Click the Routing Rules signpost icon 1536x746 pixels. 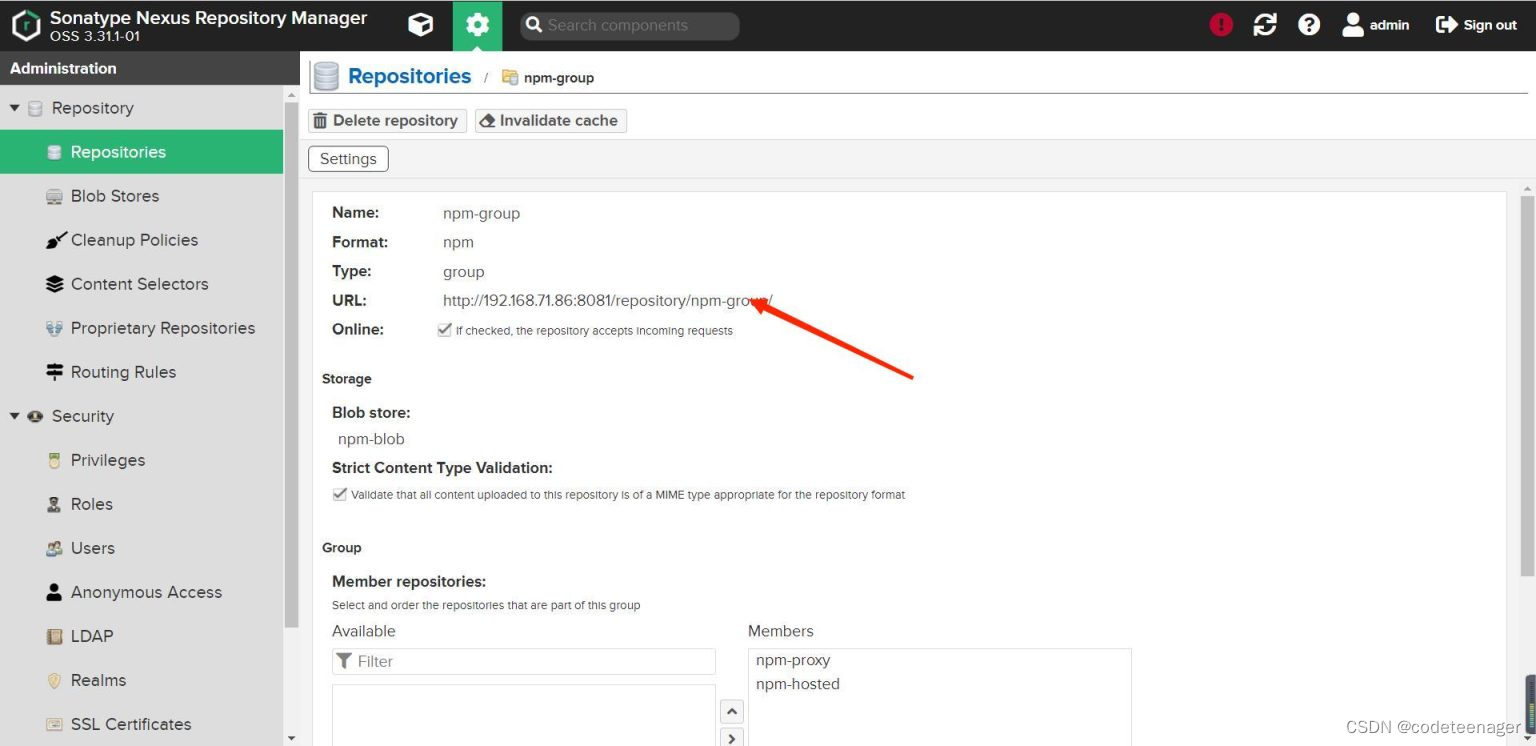pyautogui.click(x=55, y=372)
